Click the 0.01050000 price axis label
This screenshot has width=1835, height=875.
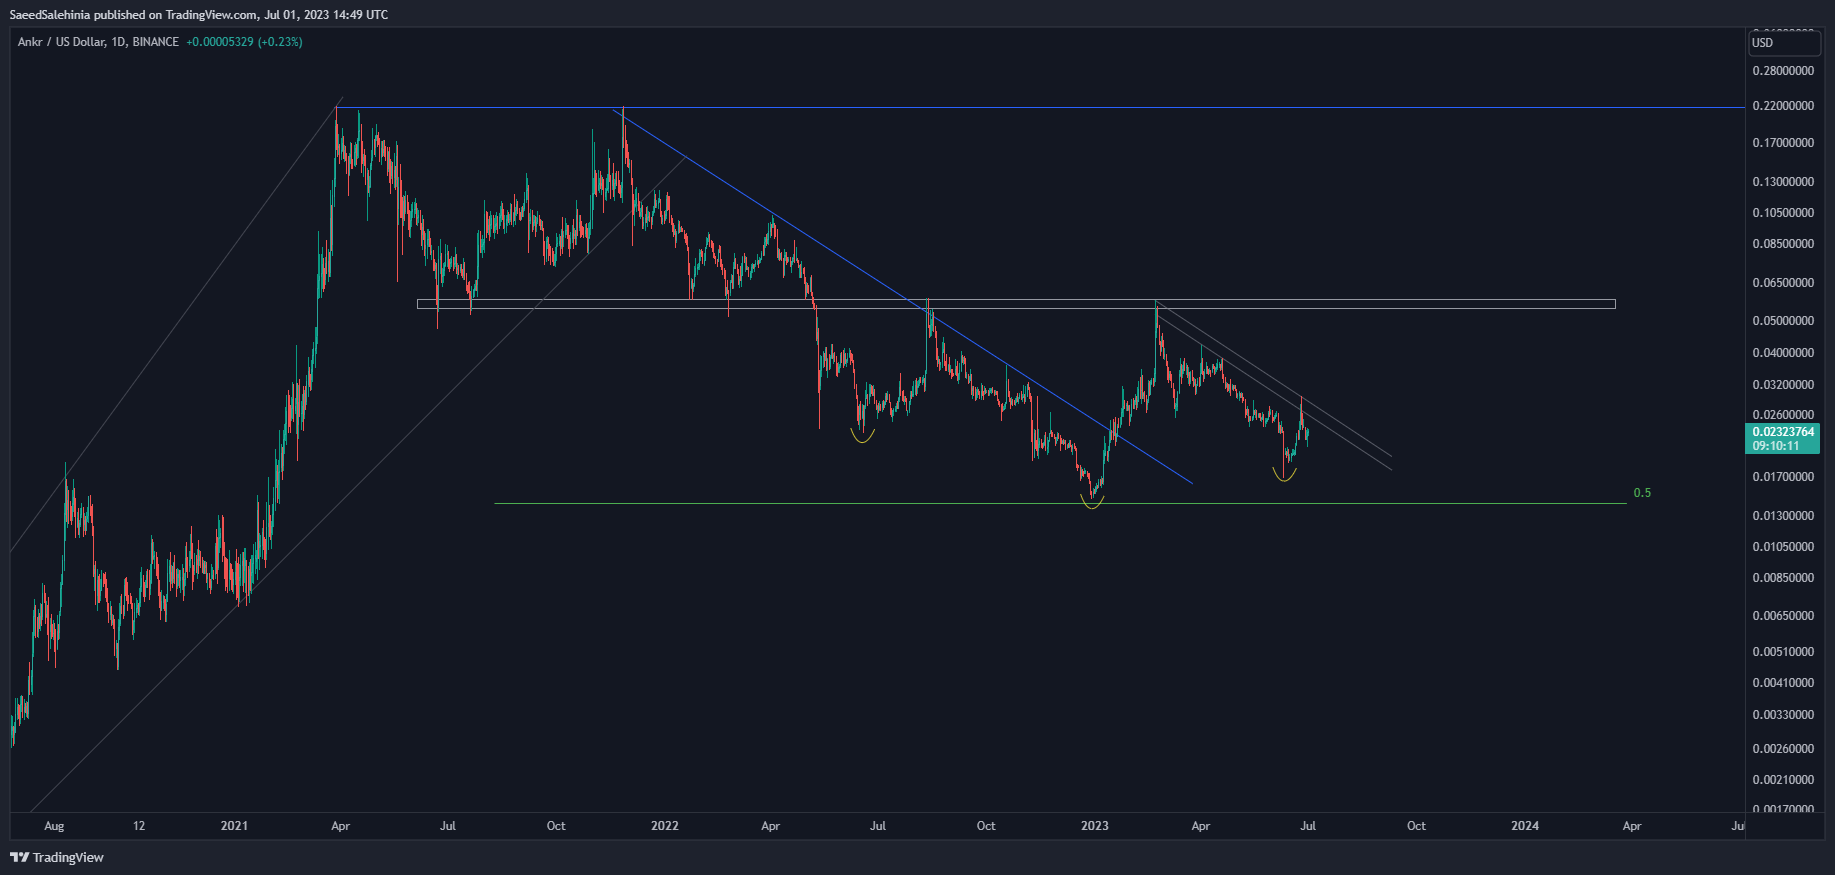[1783, 547]
